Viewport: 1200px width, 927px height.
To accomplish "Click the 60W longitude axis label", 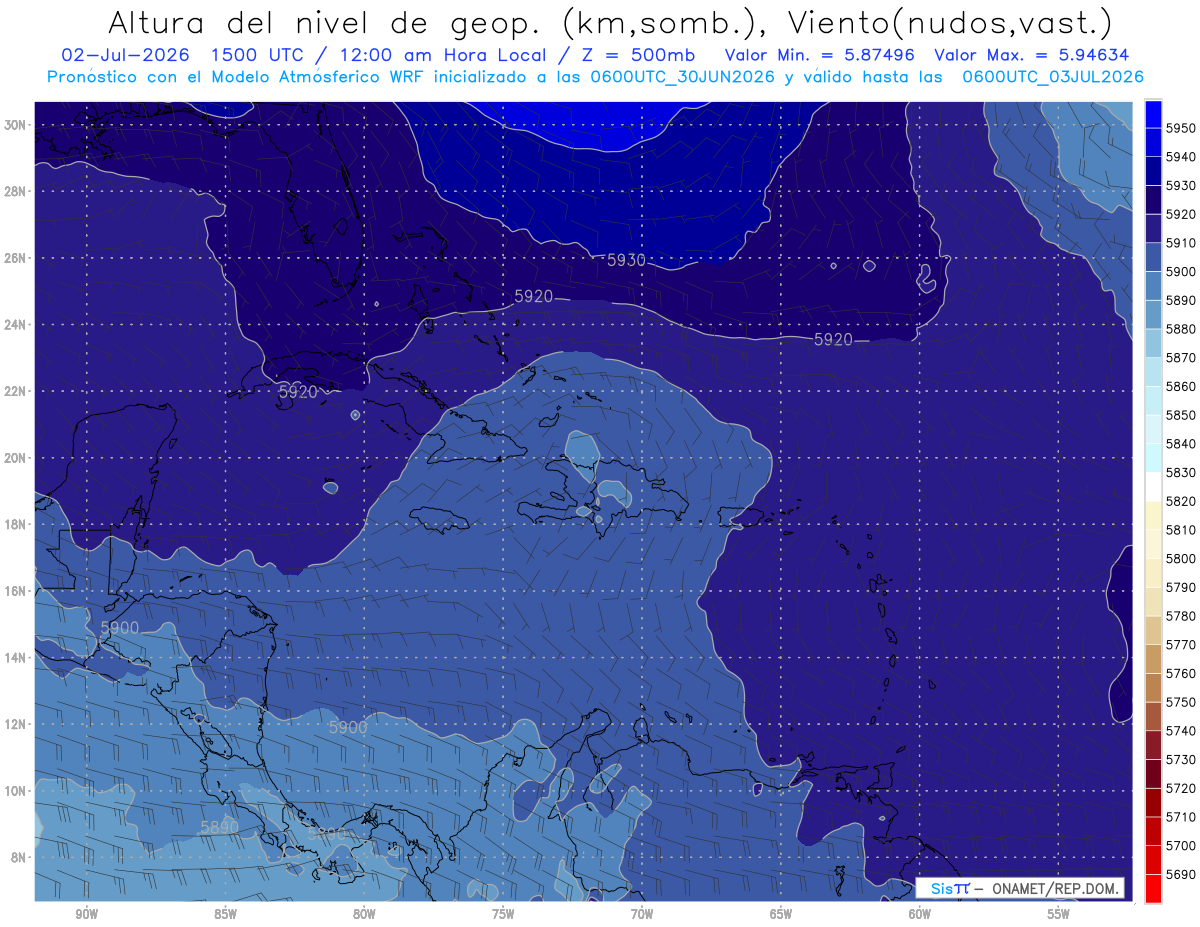I will coord(920,914).
